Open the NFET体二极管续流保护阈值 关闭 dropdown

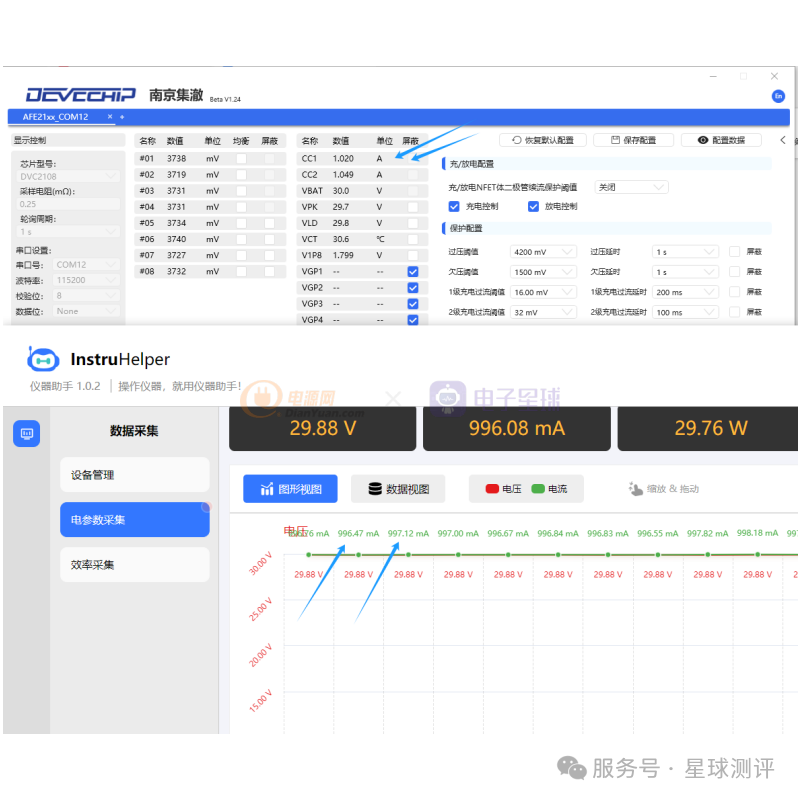pos(631,187)
